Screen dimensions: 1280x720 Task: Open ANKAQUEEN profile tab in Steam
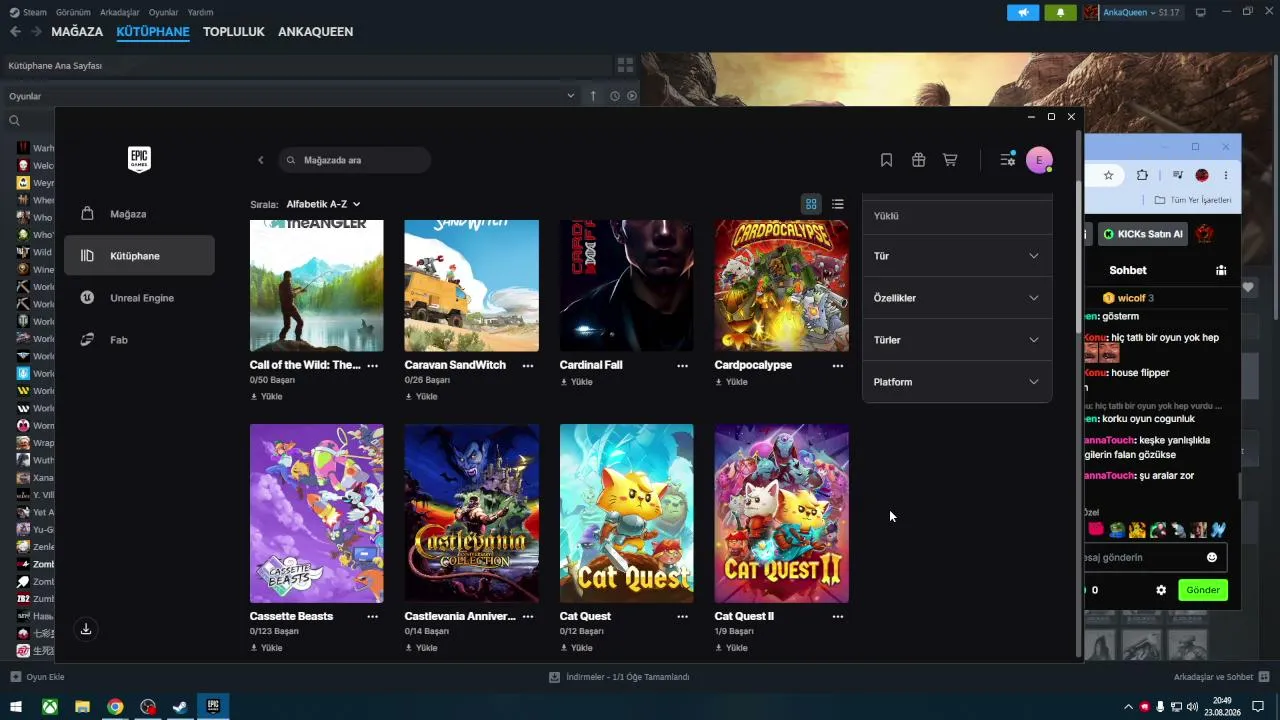point(315,32)
